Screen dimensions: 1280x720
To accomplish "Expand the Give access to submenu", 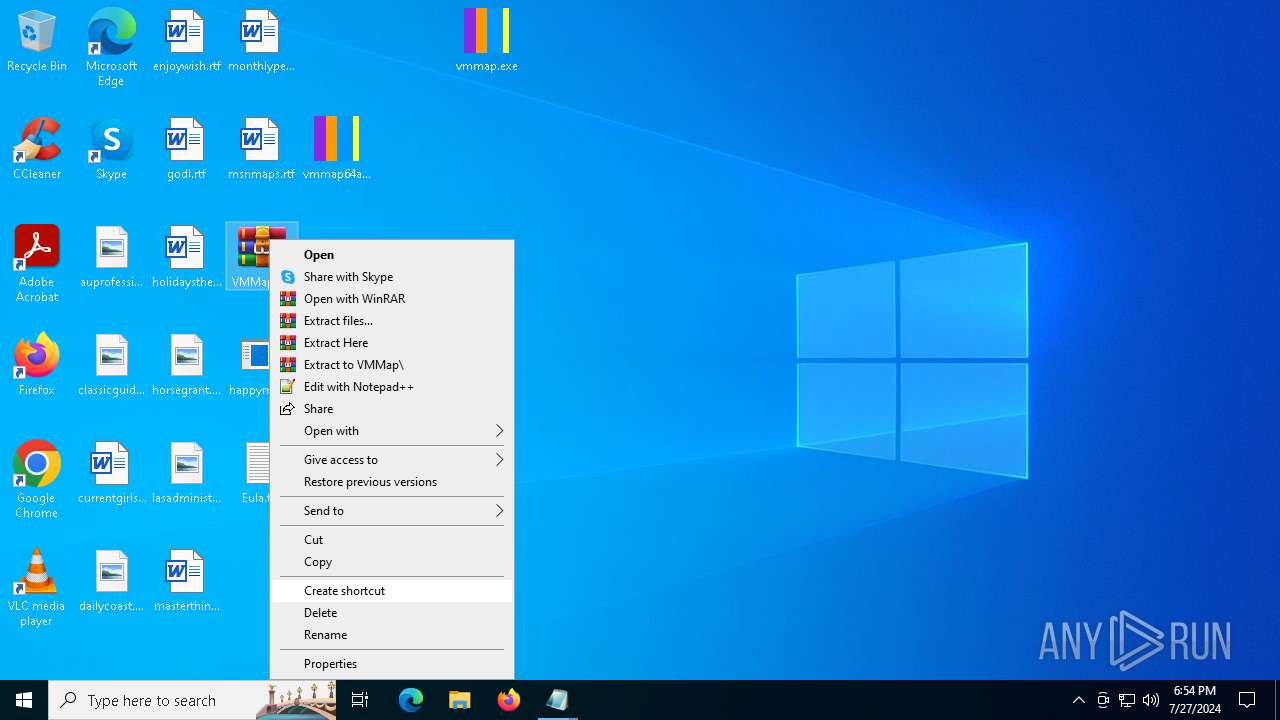I will (x=392, y=460).
